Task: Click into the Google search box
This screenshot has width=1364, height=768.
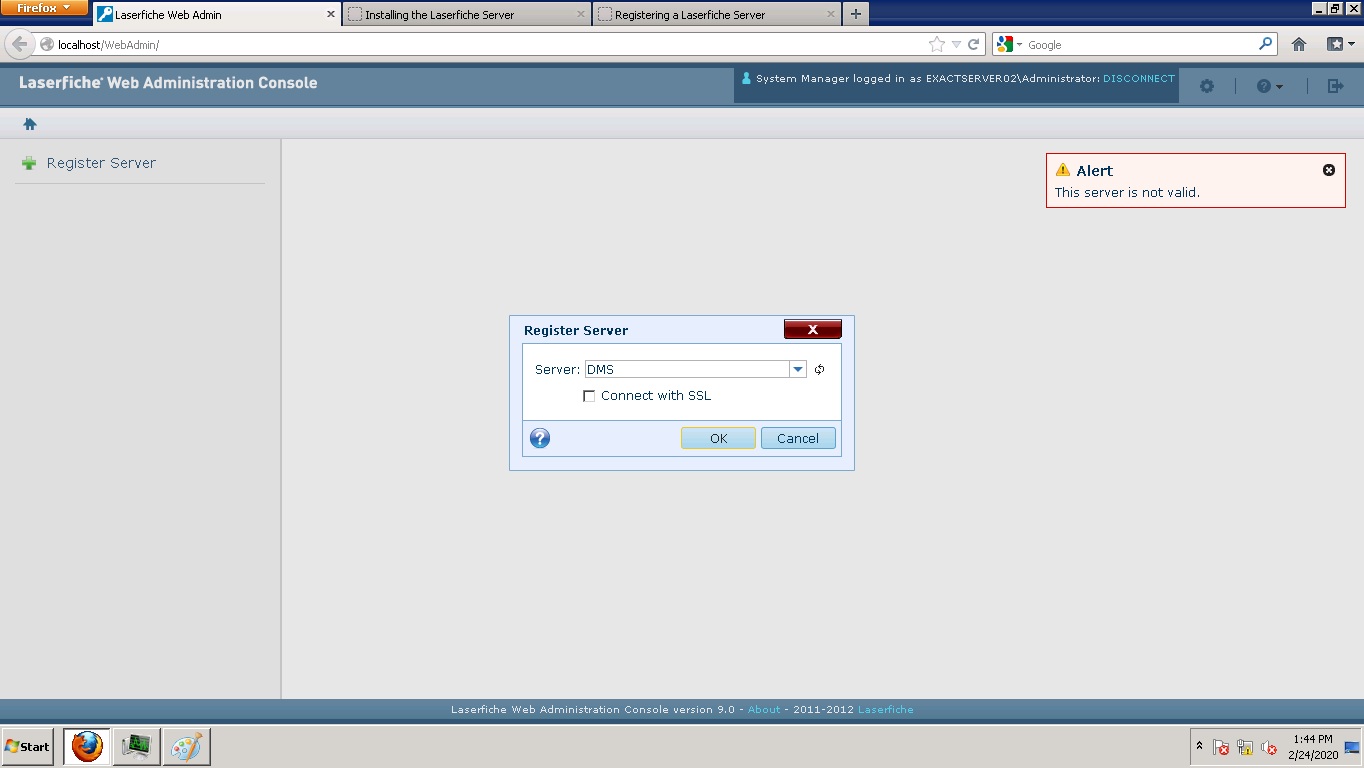Action: click(1140, 45)
